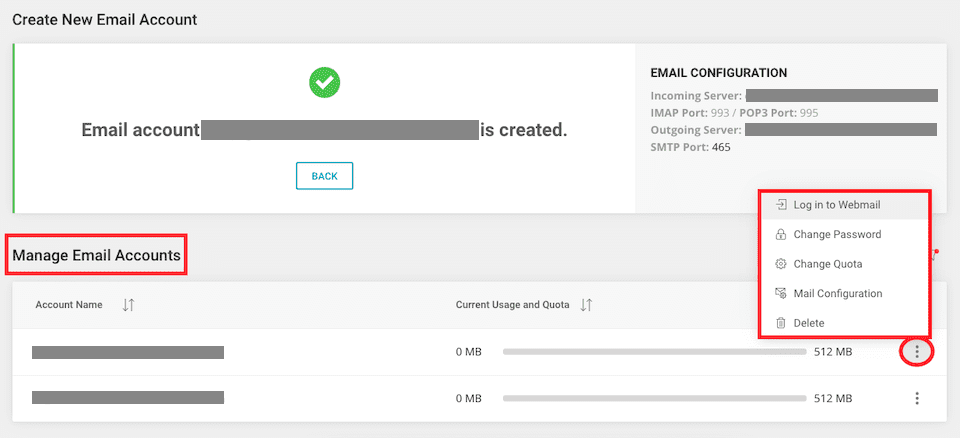Image resolution: width=960 pixels, height=438 pixels.
Task: Click the Account Name column header
Action: click(x=69, y=305)
